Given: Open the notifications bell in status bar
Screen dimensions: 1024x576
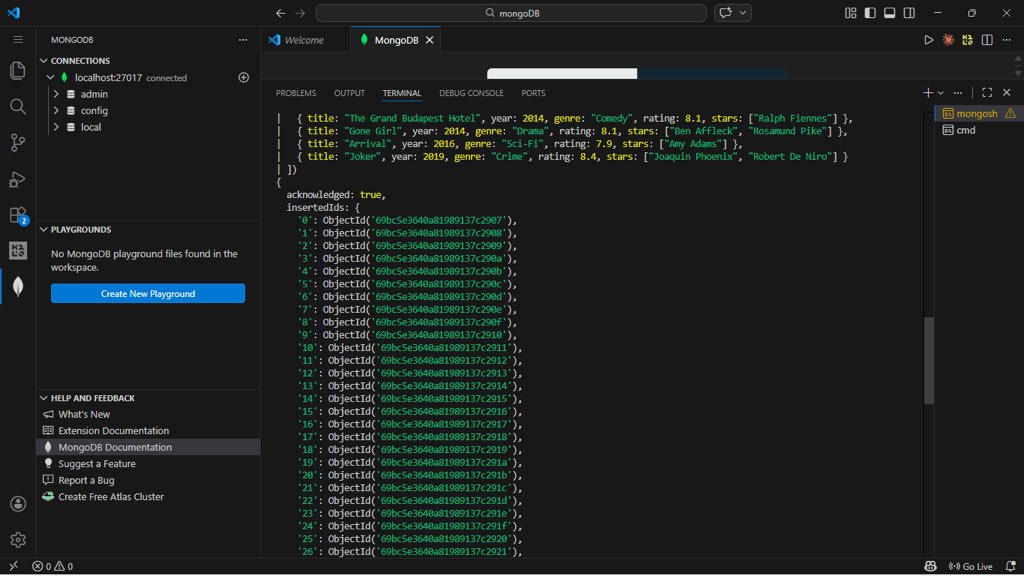Looking at the screenshot, I should (x=1010, y=566).
